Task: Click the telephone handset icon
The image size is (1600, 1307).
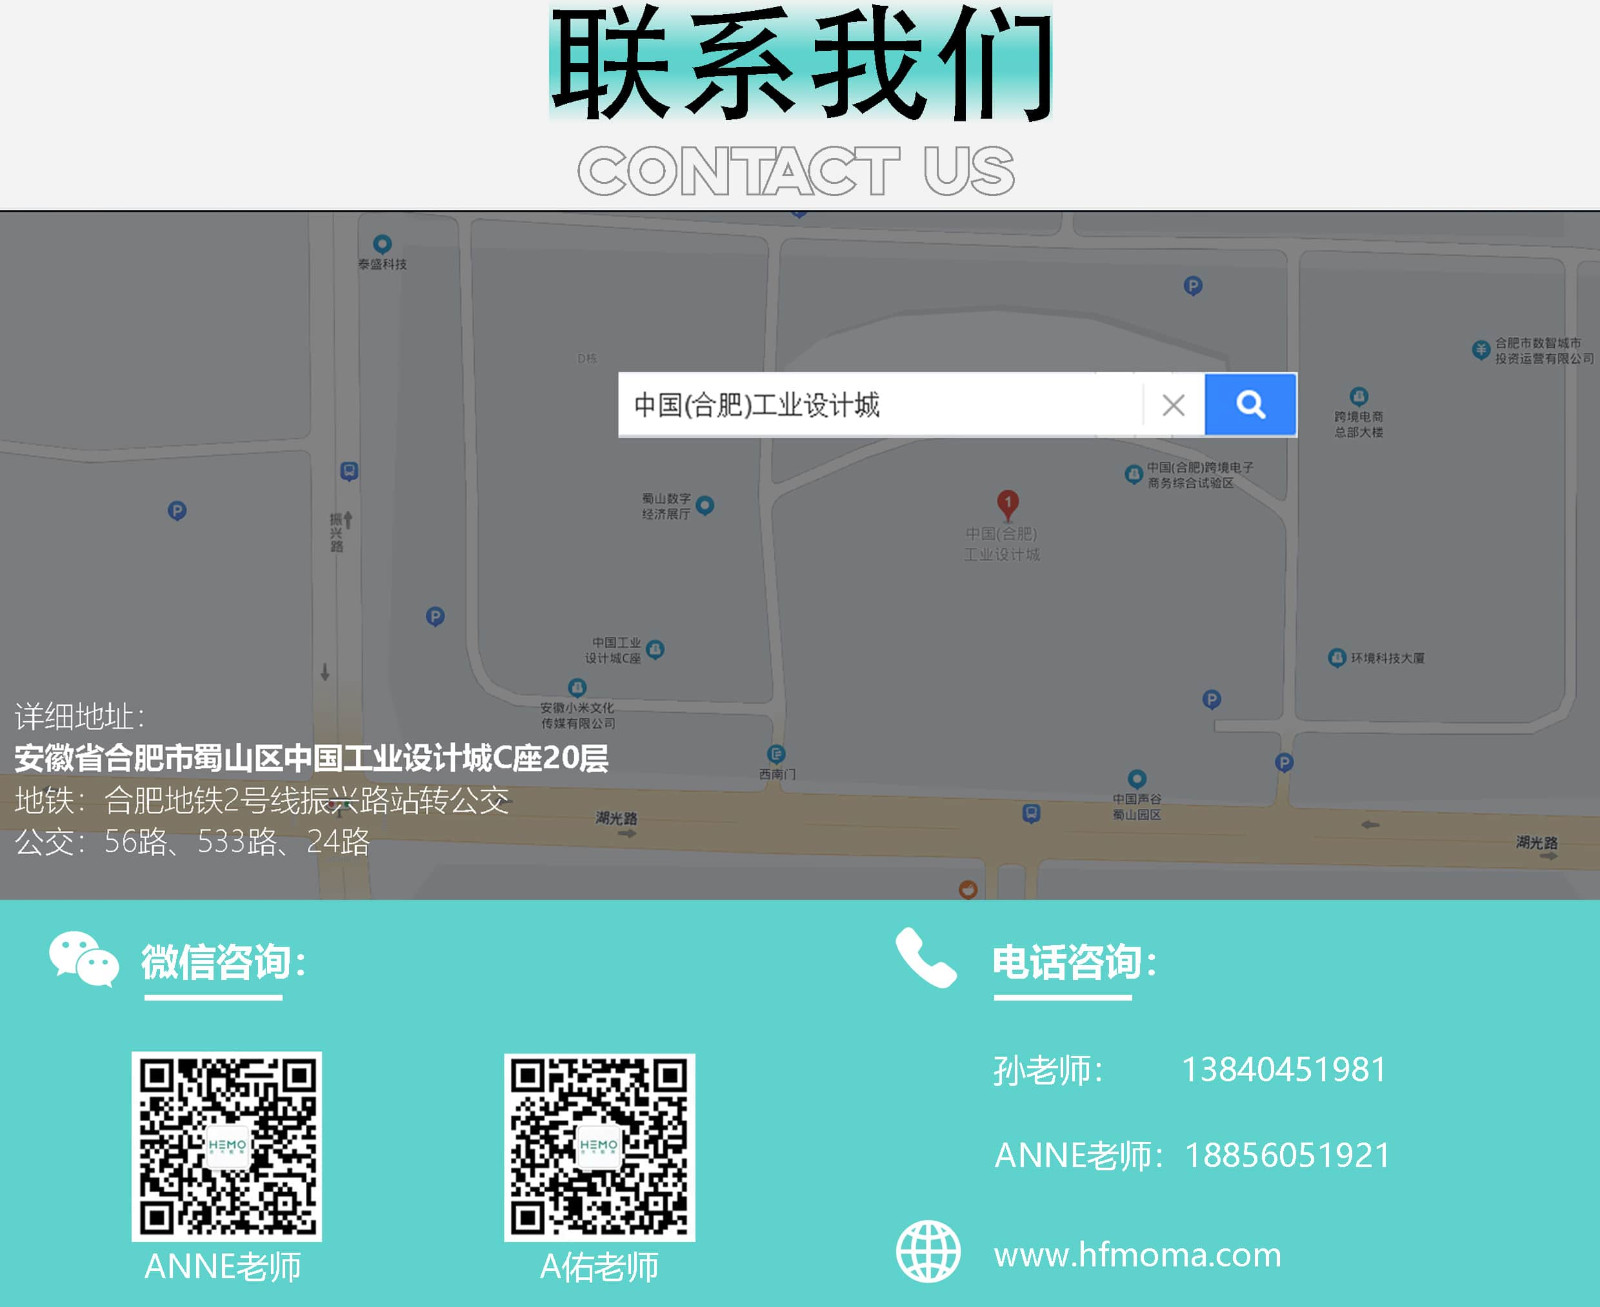Action: tap(926, 958)
